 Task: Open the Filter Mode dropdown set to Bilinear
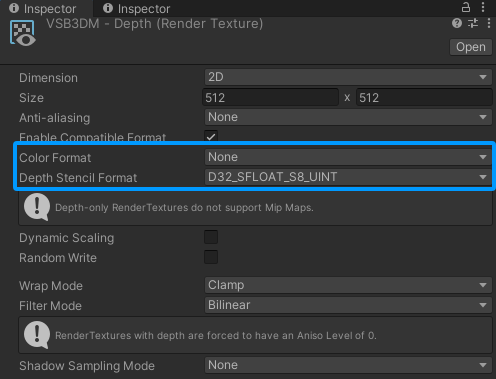pyautogui.click(x=348, y=305)
